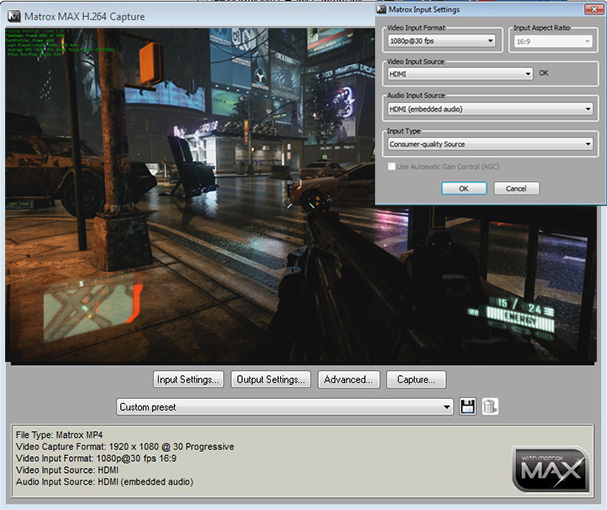Click the Video Input Source: HDMI summary line

(x=67, y=470)
